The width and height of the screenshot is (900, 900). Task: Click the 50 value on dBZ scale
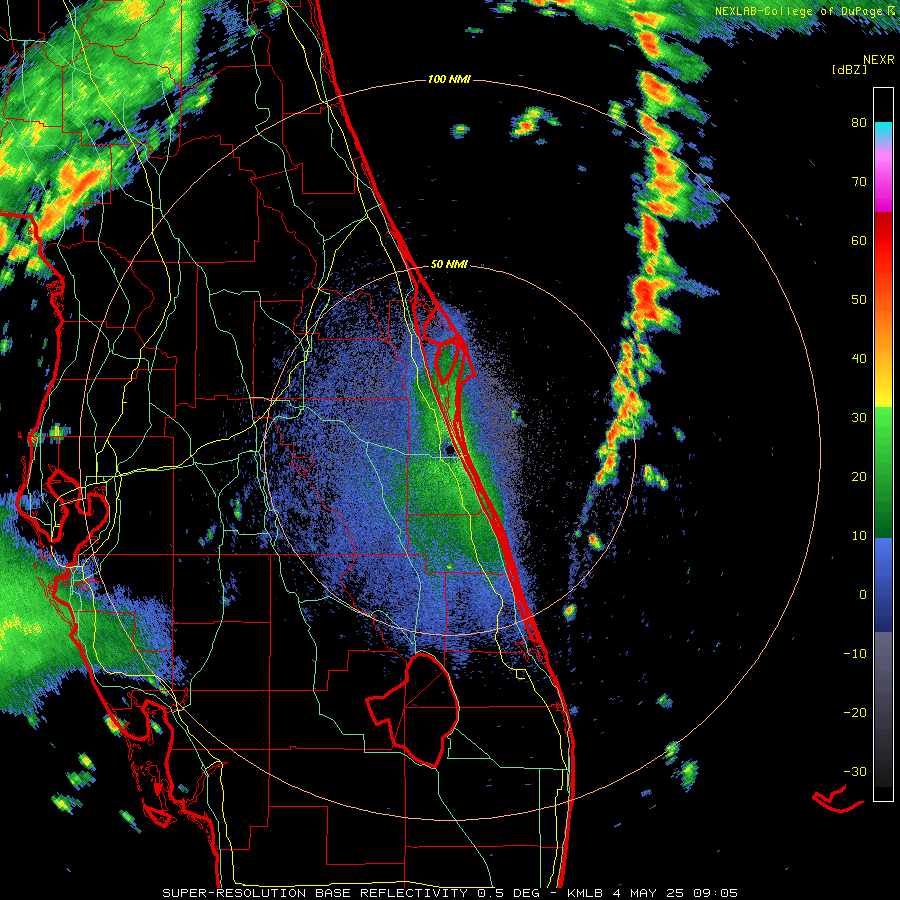(x=859, y=300)
